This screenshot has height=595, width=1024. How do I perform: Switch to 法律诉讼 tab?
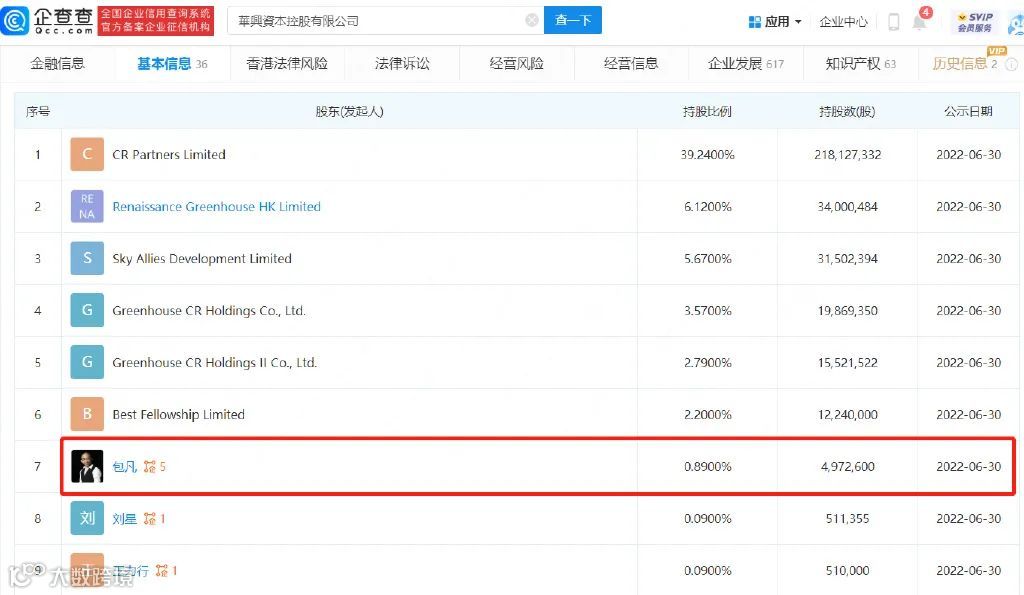402,63
